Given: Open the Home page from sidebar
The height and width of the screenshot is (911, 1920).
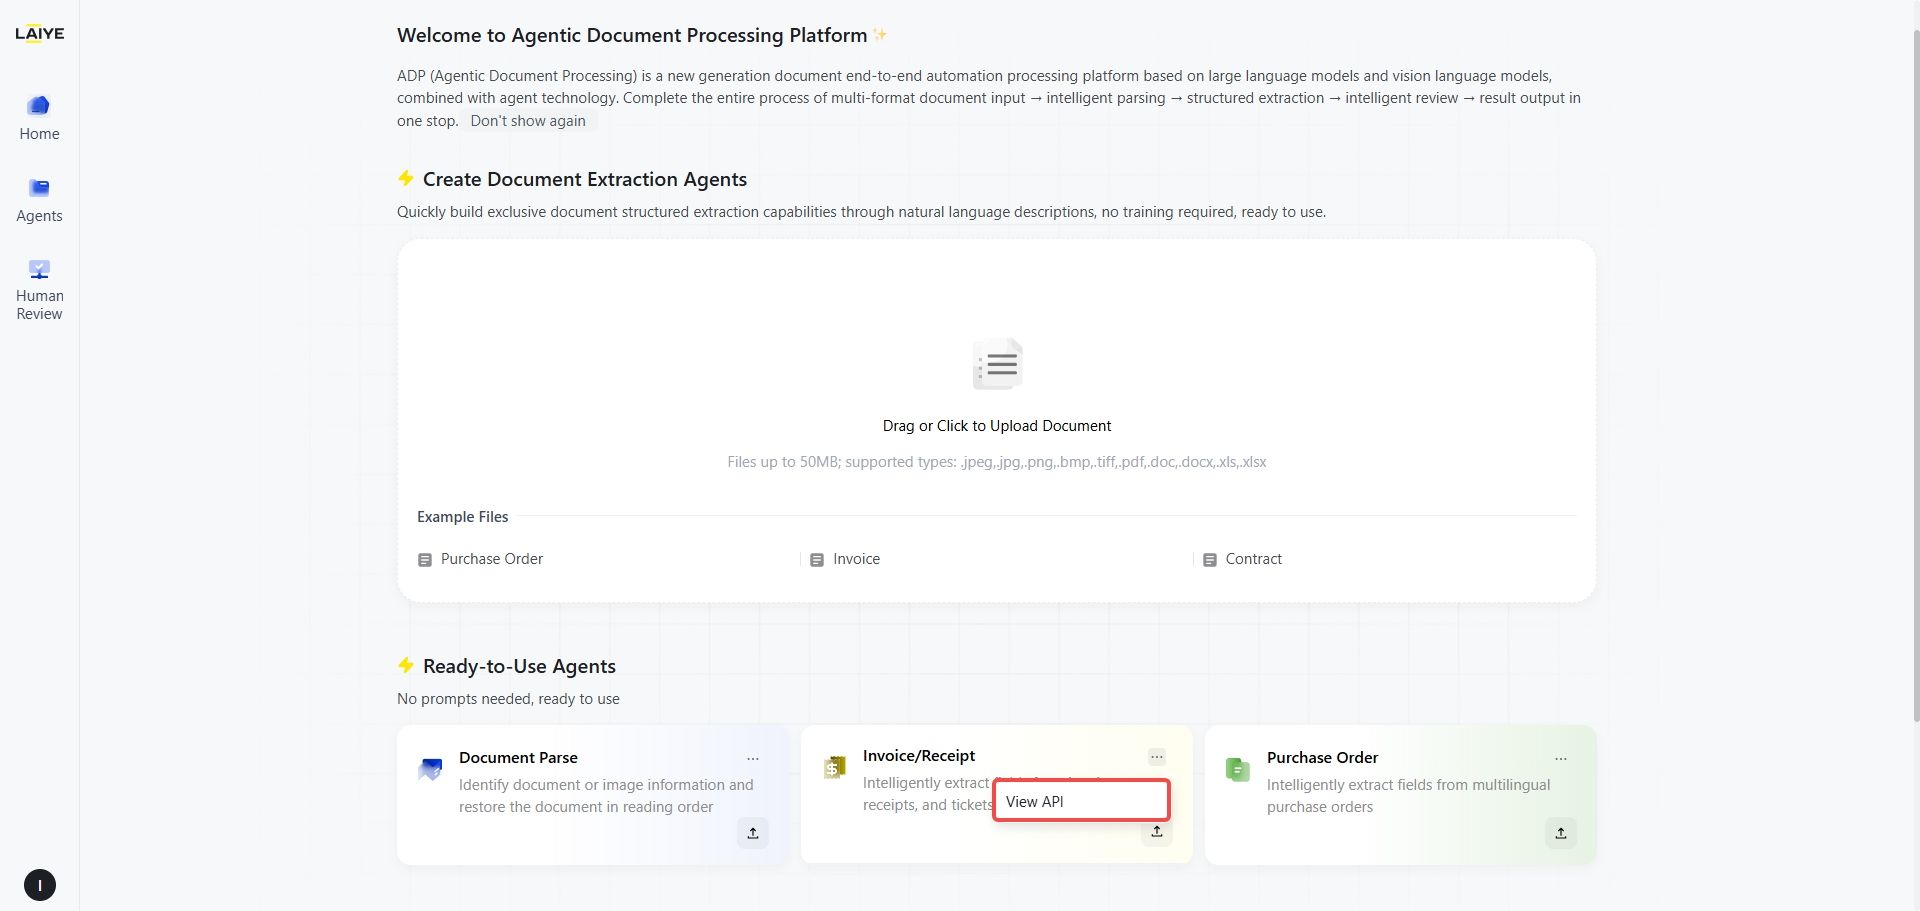Looking at the screenshot, I should pos(39,117).
